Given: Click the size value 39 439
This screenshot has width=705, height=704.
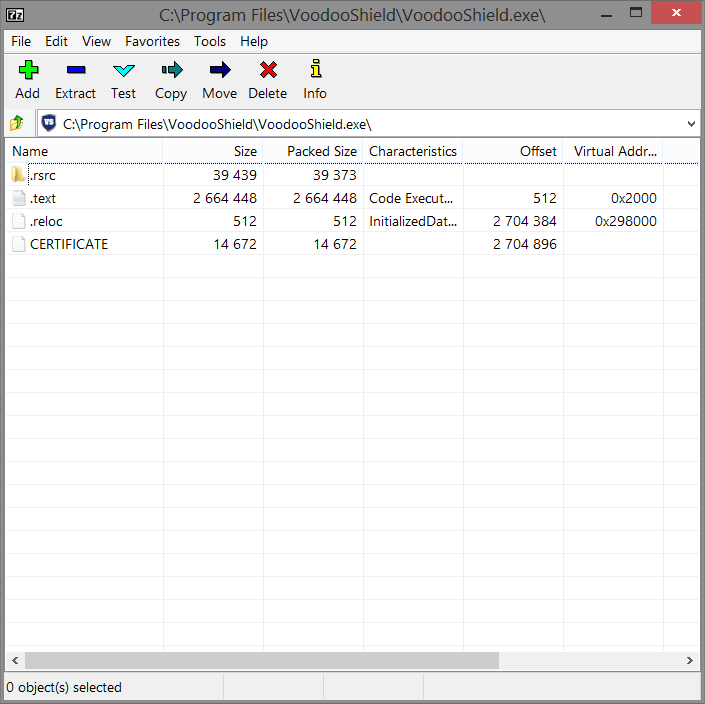Looking at the screenshot, I should click(x=234, y=175).
